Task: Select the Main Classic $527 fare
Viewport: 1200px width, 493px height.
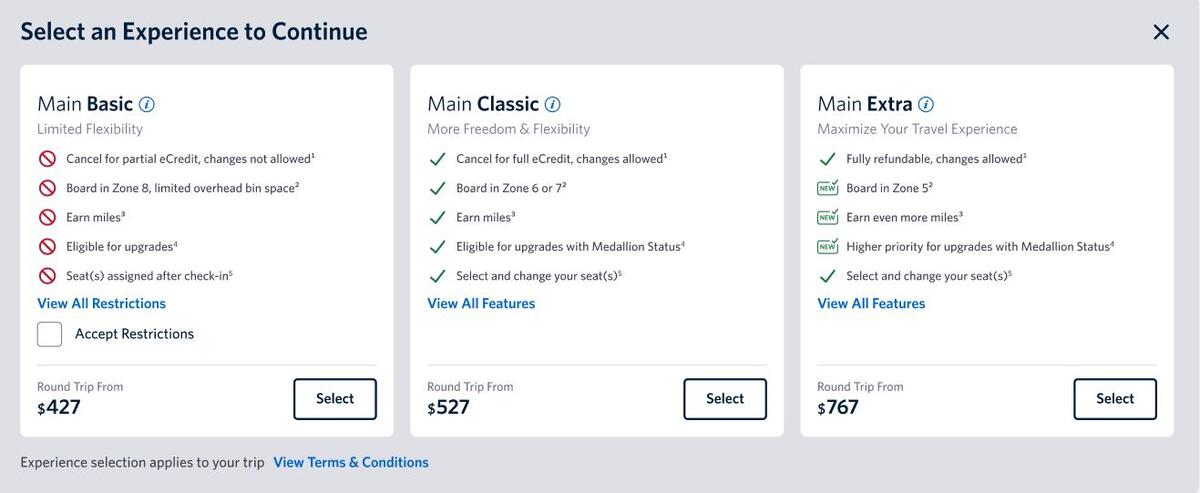Action: 725,399
